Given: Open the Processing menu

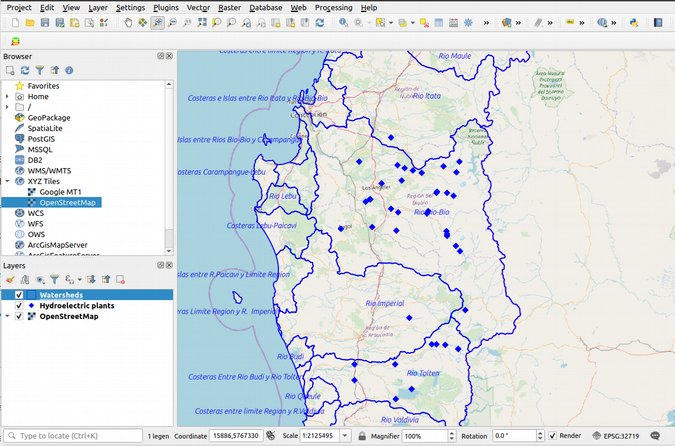Looking at the screenshot, I should (333, 7).
